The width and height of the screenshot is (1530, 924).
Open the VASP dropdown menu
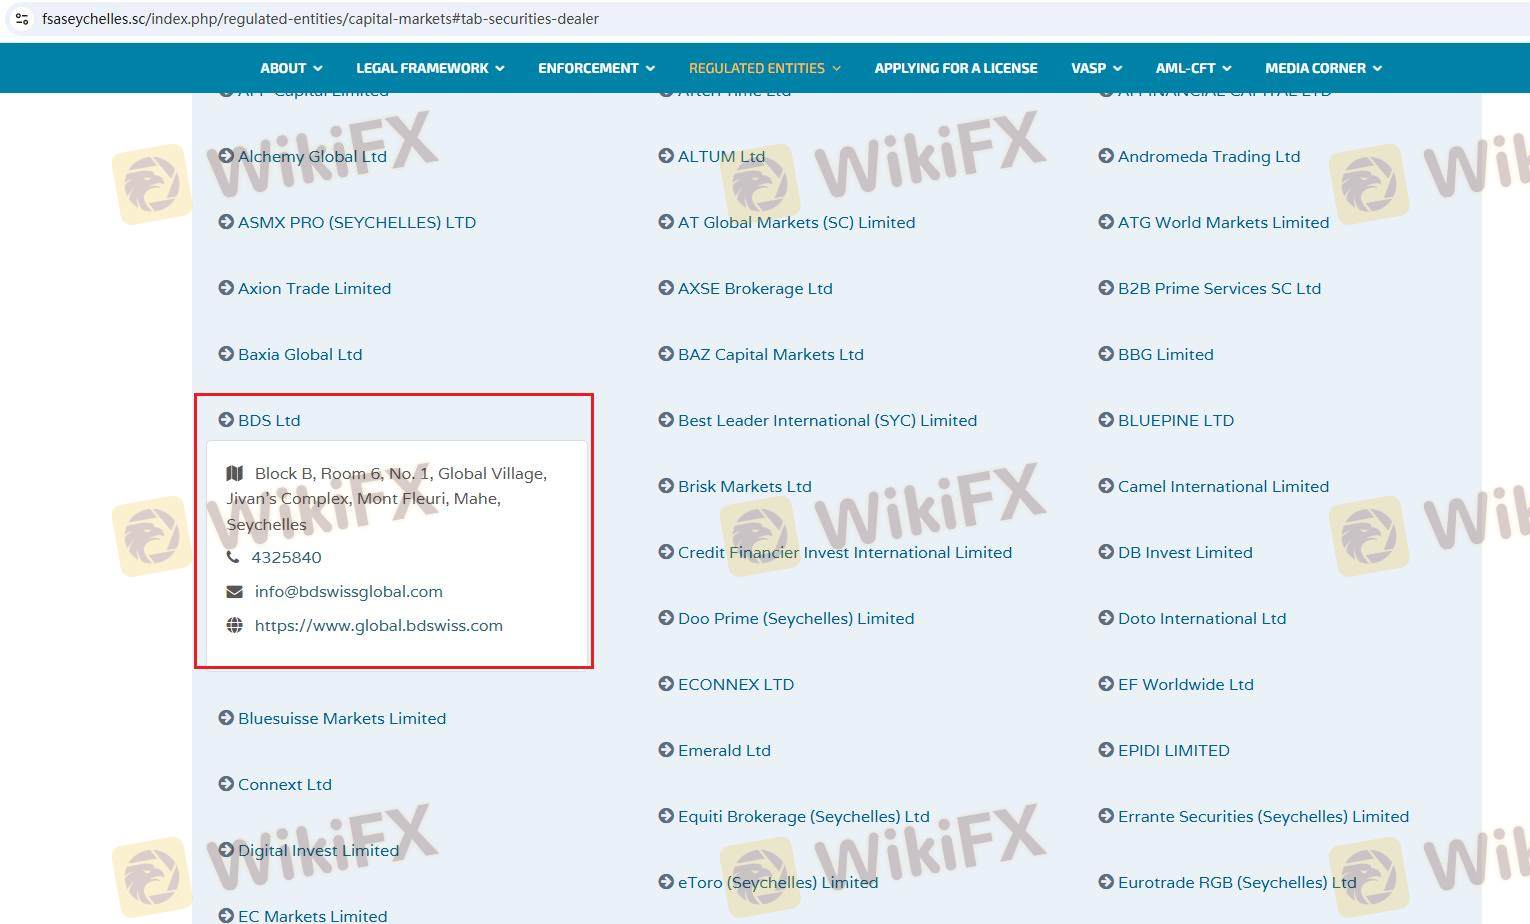[1096, 68]
